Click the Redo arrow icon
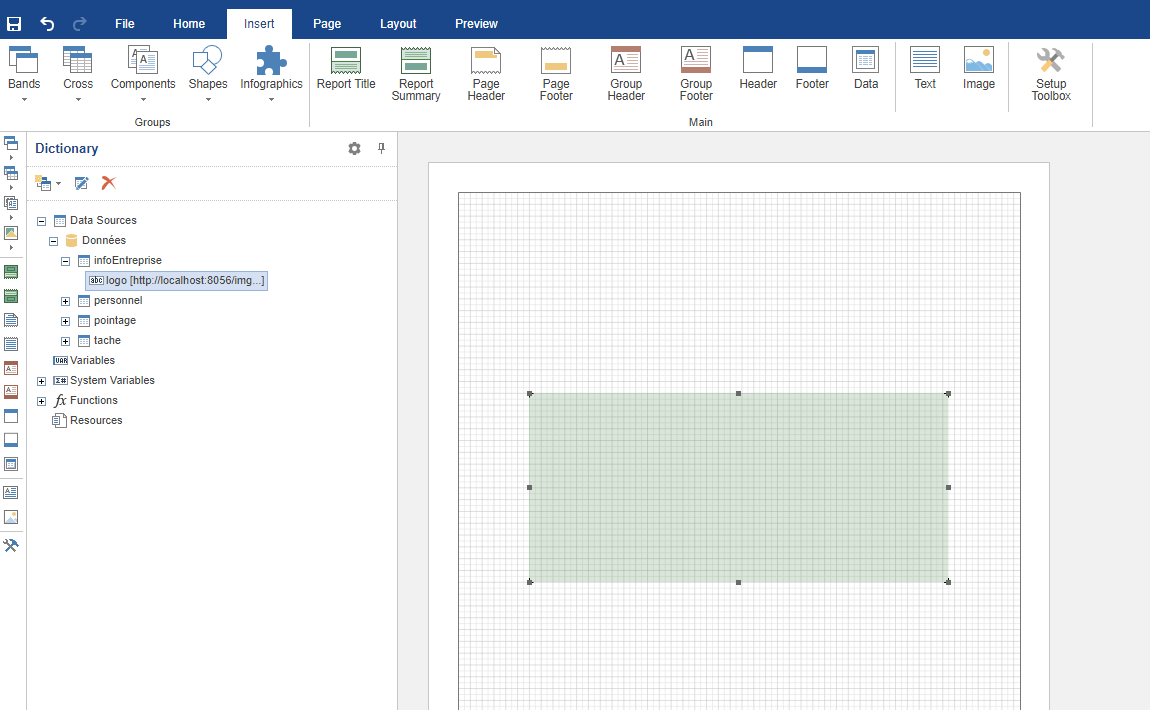 (x=79, y=23)
